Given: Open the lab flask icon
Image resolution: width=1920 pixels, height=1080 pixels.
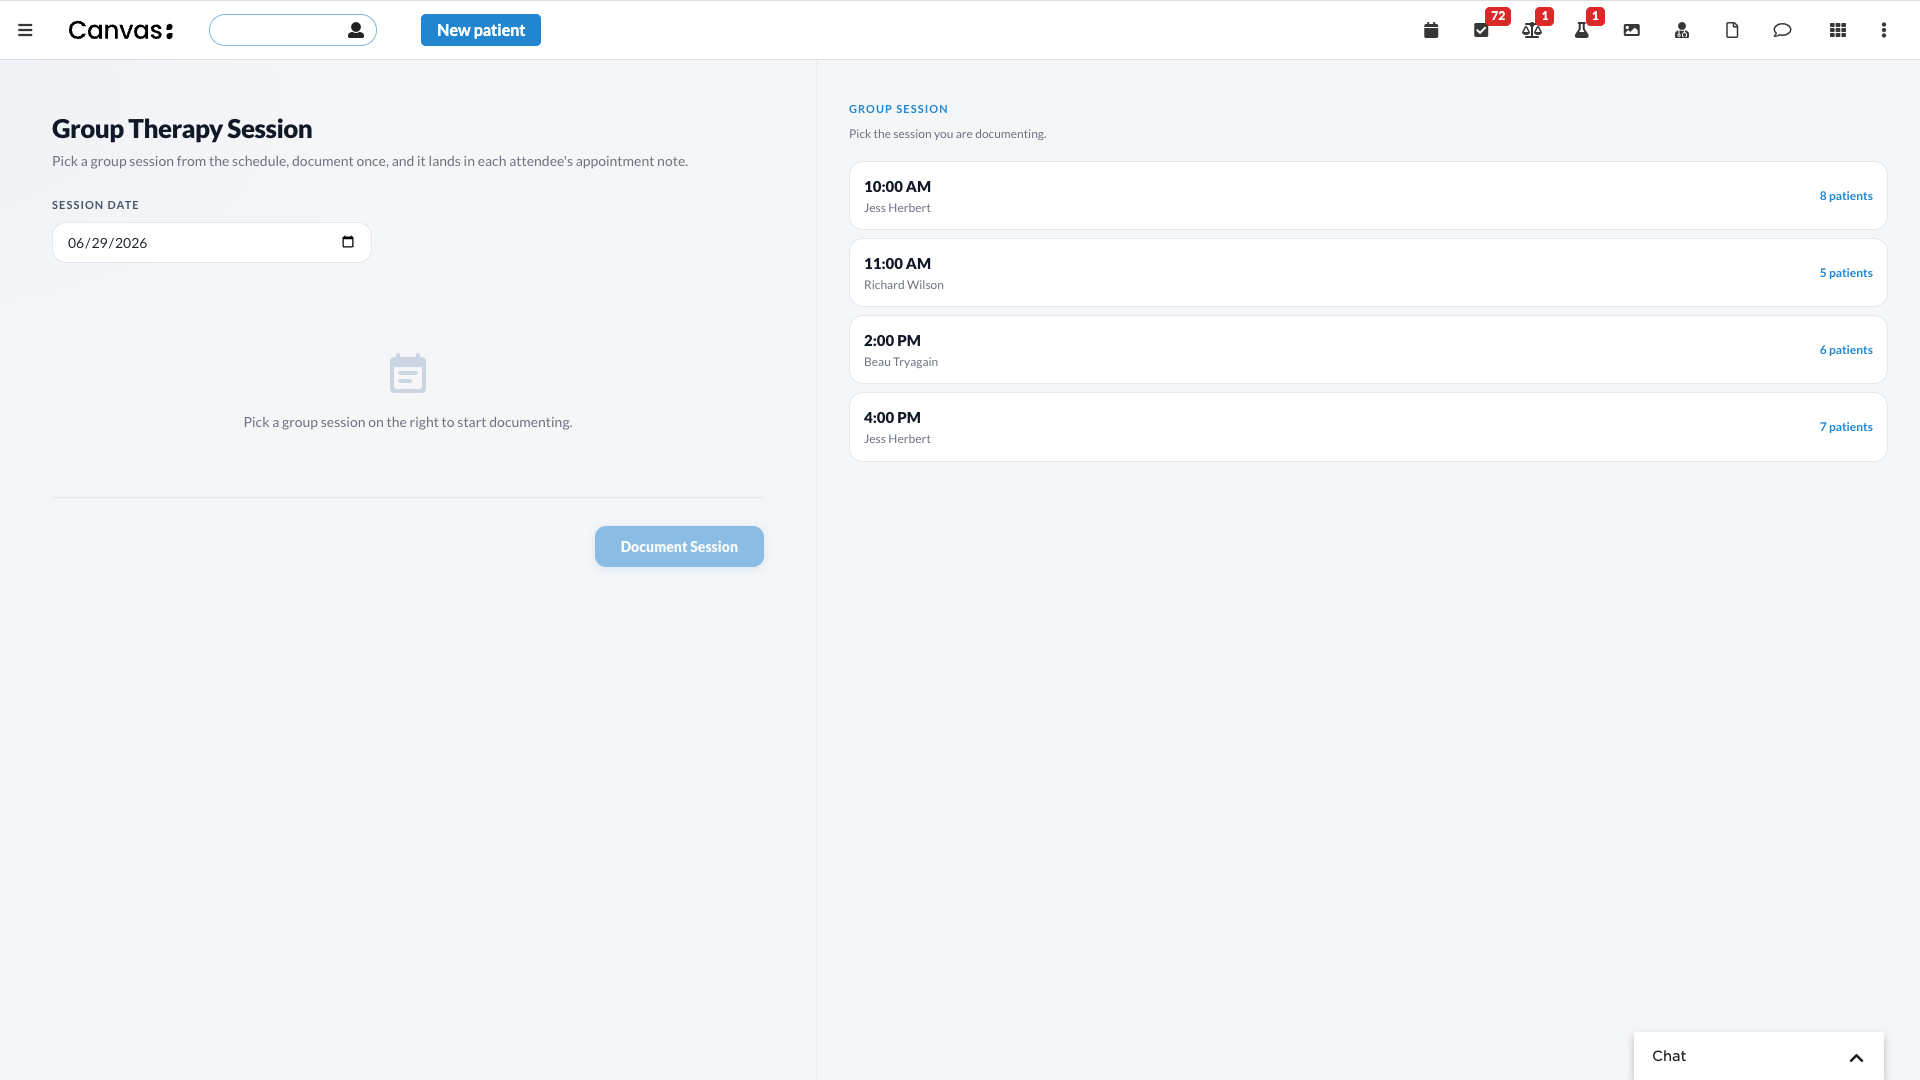Looking at the screenshot, I should (x=1581, y=30).
